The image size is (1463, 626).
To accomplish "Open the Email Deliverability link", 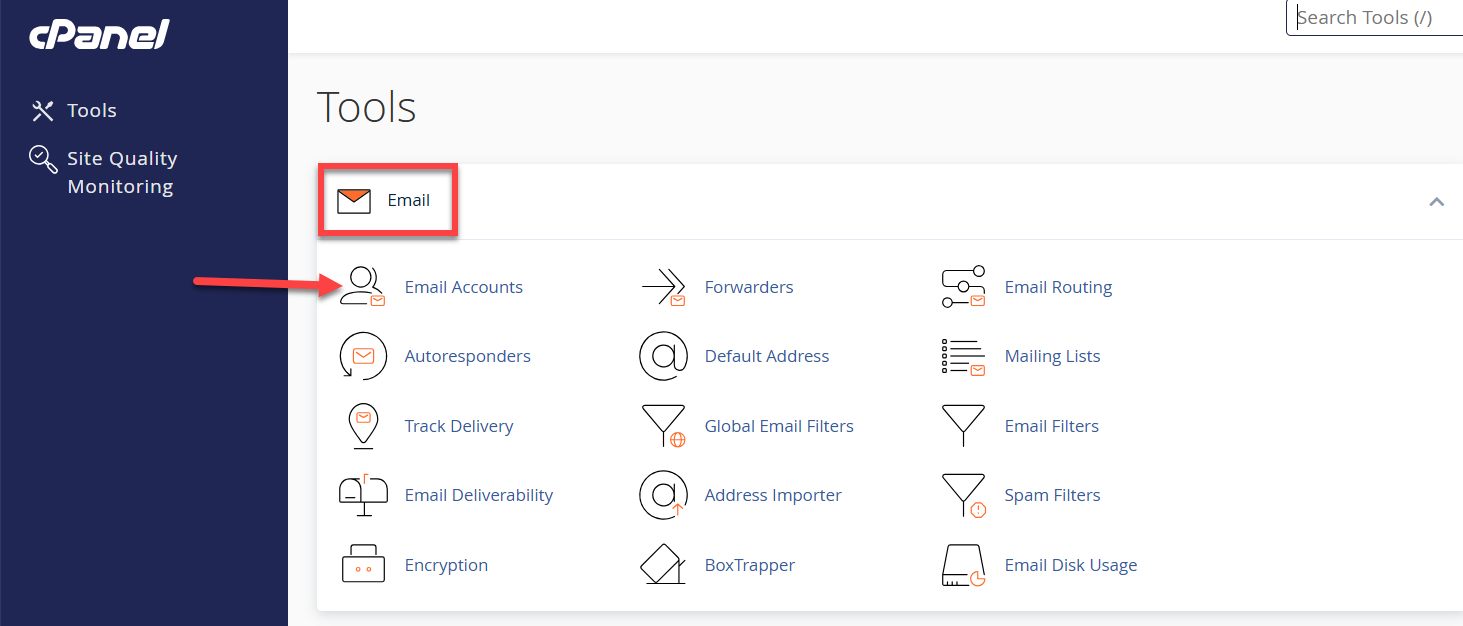I will tap(479, 495).
